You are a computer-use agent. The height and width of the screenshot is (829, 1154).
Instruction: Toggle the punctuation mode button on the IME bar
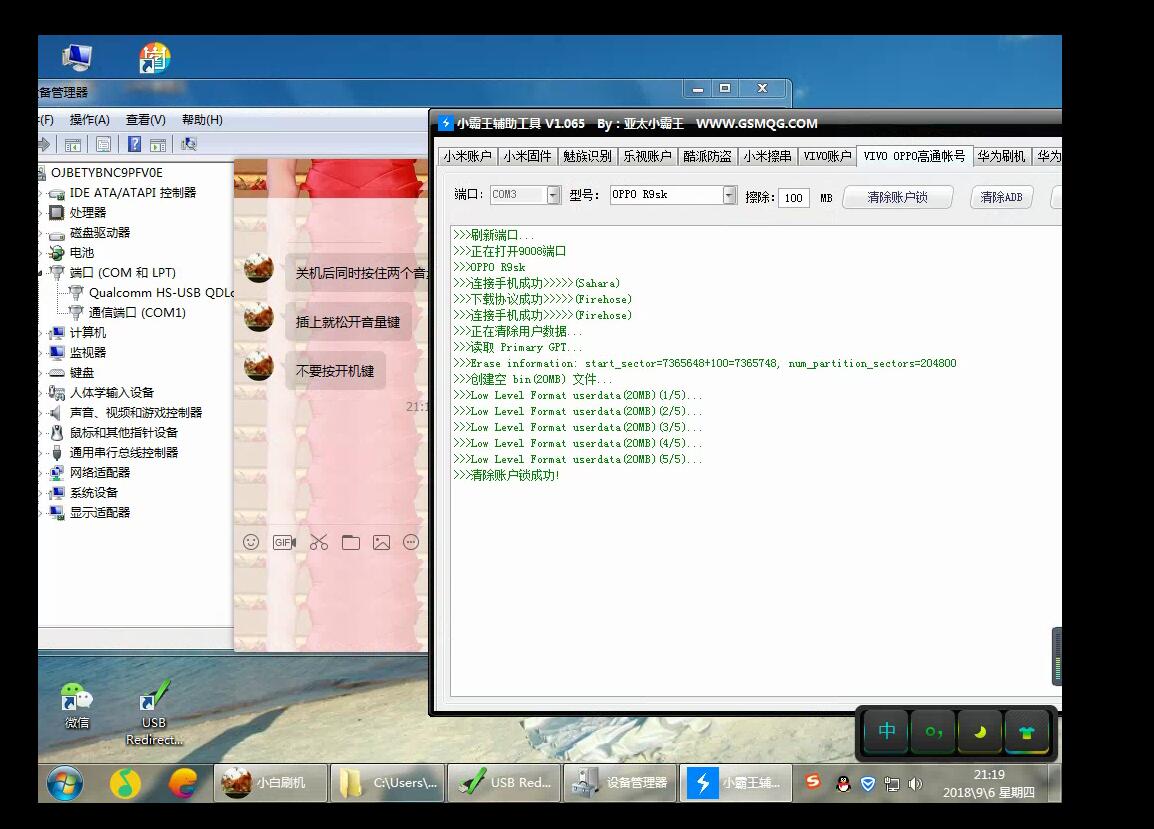933,731
